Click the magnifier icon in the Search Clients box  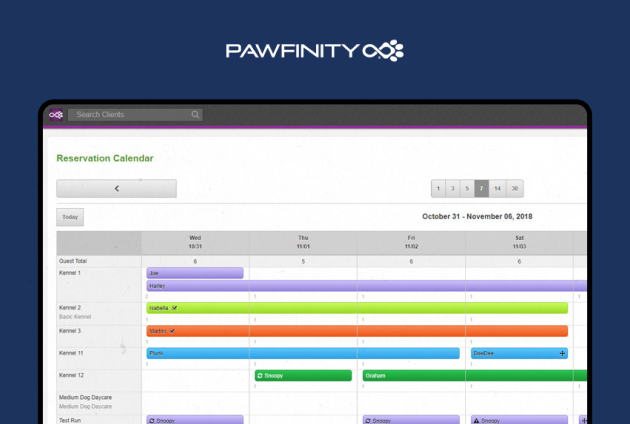tap(195, 115)
